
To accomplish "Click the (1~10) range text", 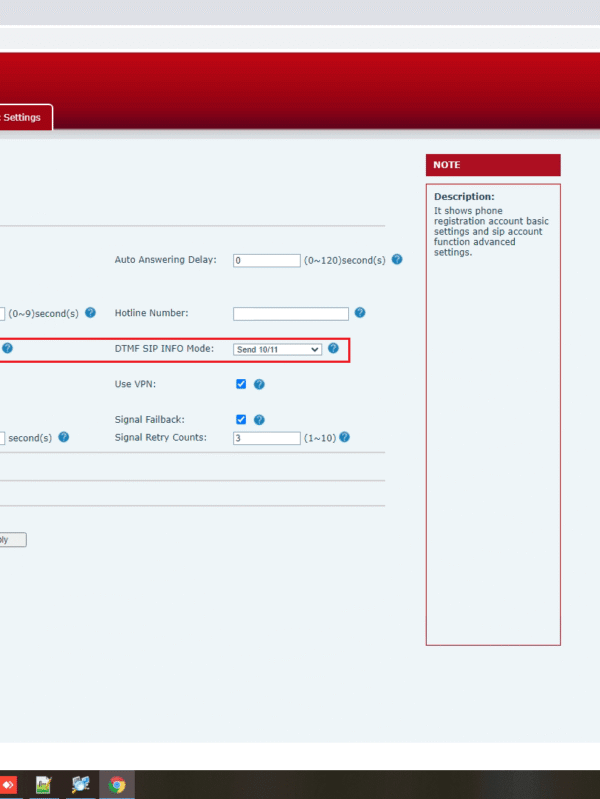I will 320,438.
